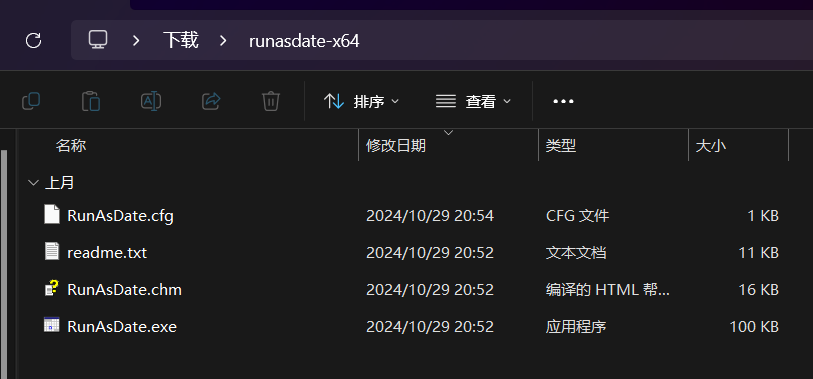
Task: Click the 应用程序 type cell
Action: click(576, 327)
